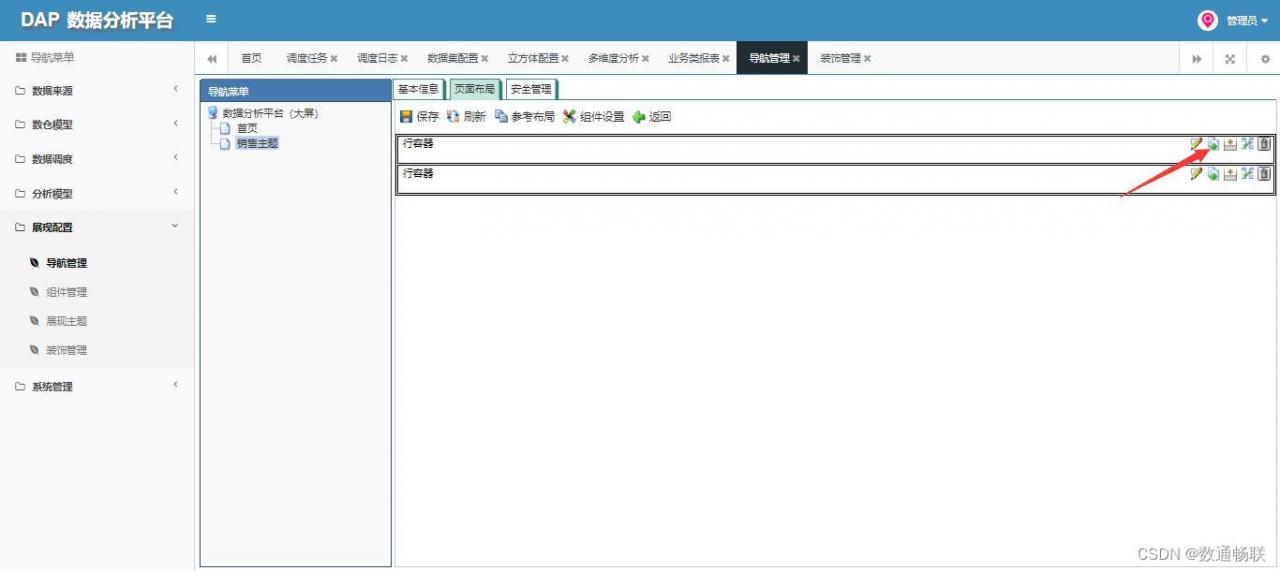Click the tabs scroll-left double arrow
The height and width of the screenshot is (571, 1280).
[x=212, y=58]
